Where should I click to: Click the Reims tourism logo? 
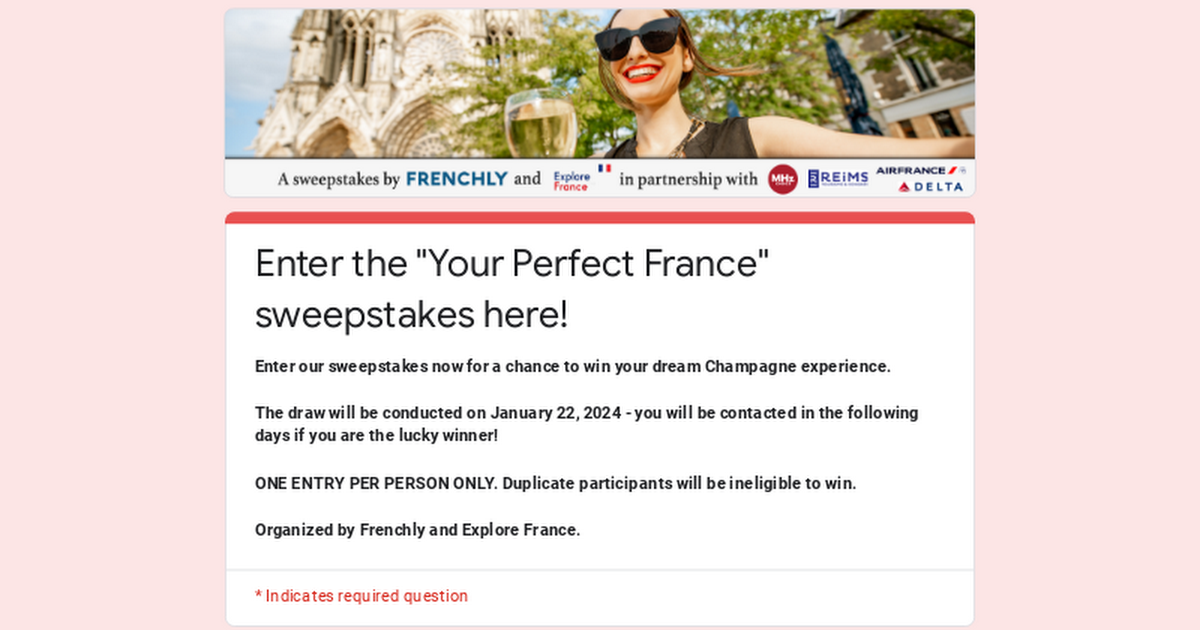click(x=838, y=179)
